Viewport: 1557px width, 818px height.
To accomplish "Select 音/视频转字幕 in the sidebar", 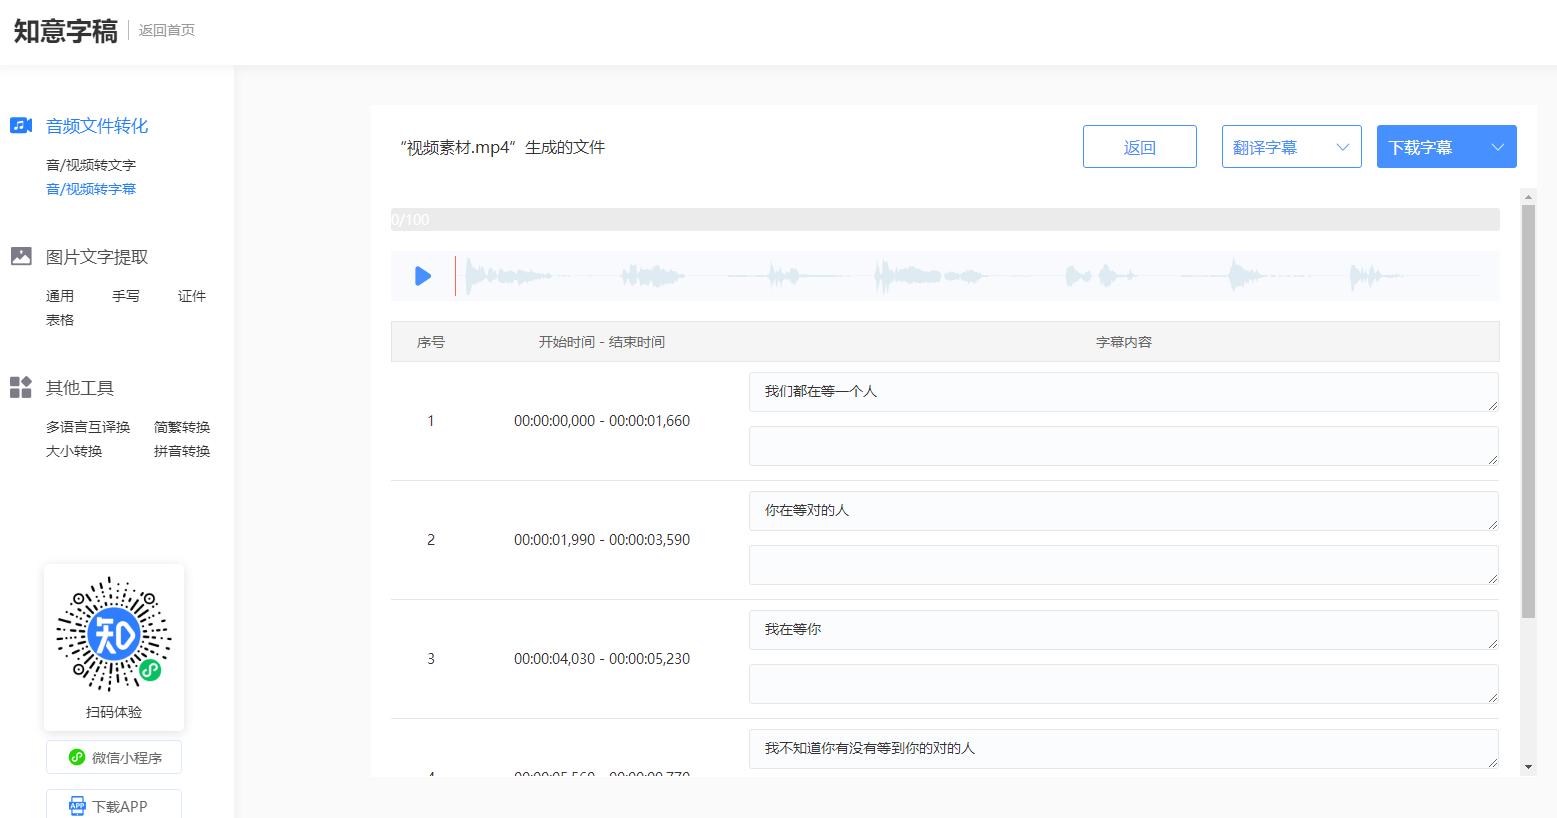I will [92, 188].
